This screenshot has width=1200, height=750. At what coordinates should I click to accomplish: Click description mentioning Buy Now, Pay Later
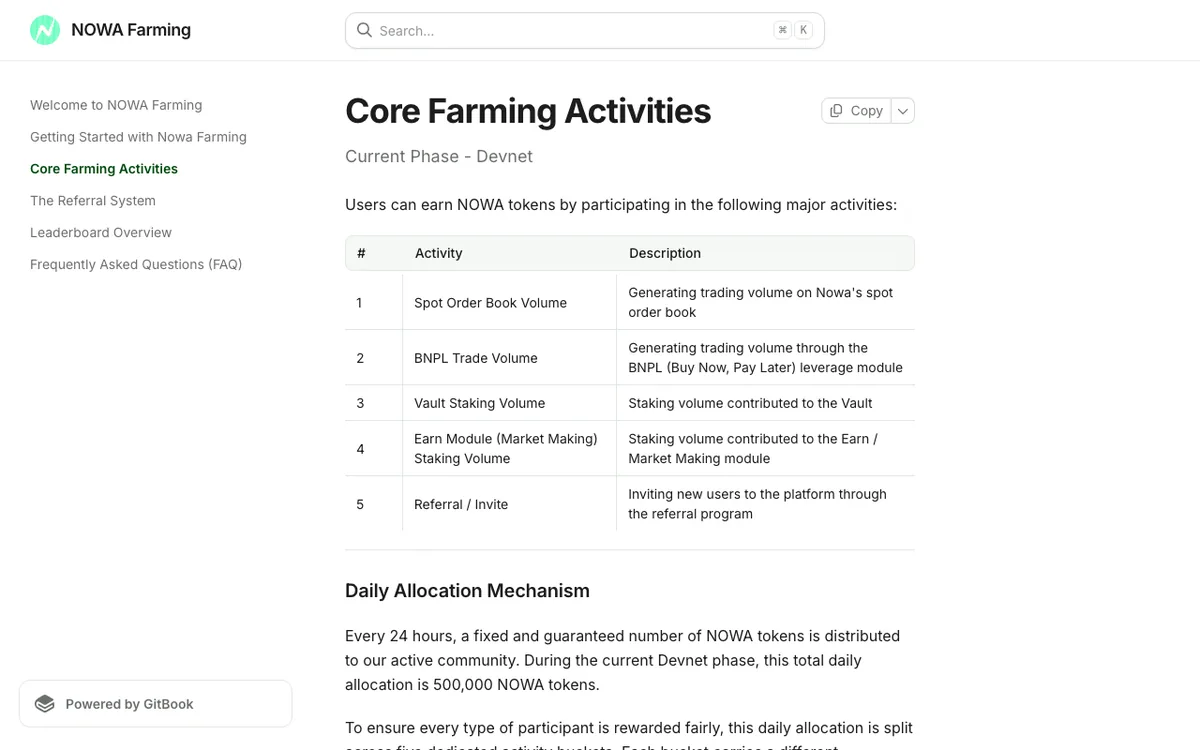765,358
